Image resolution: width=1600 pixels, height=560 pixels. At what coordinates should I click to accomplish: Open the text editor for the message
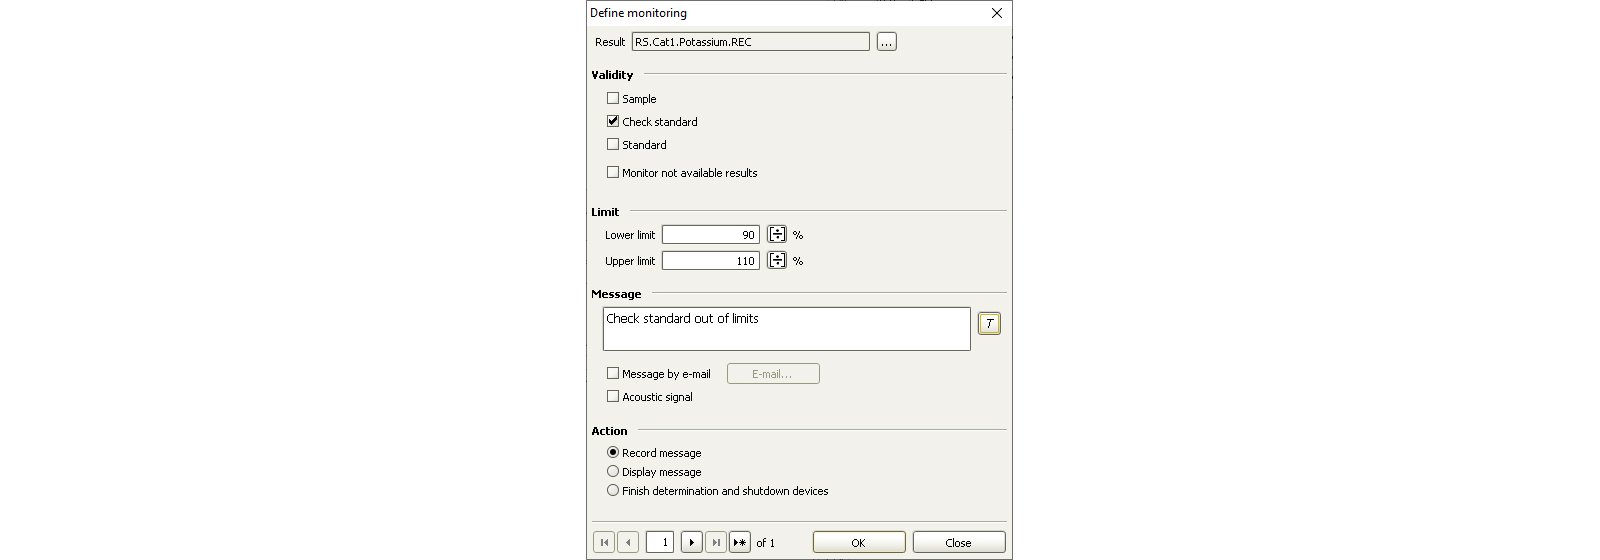click(989, 323)
